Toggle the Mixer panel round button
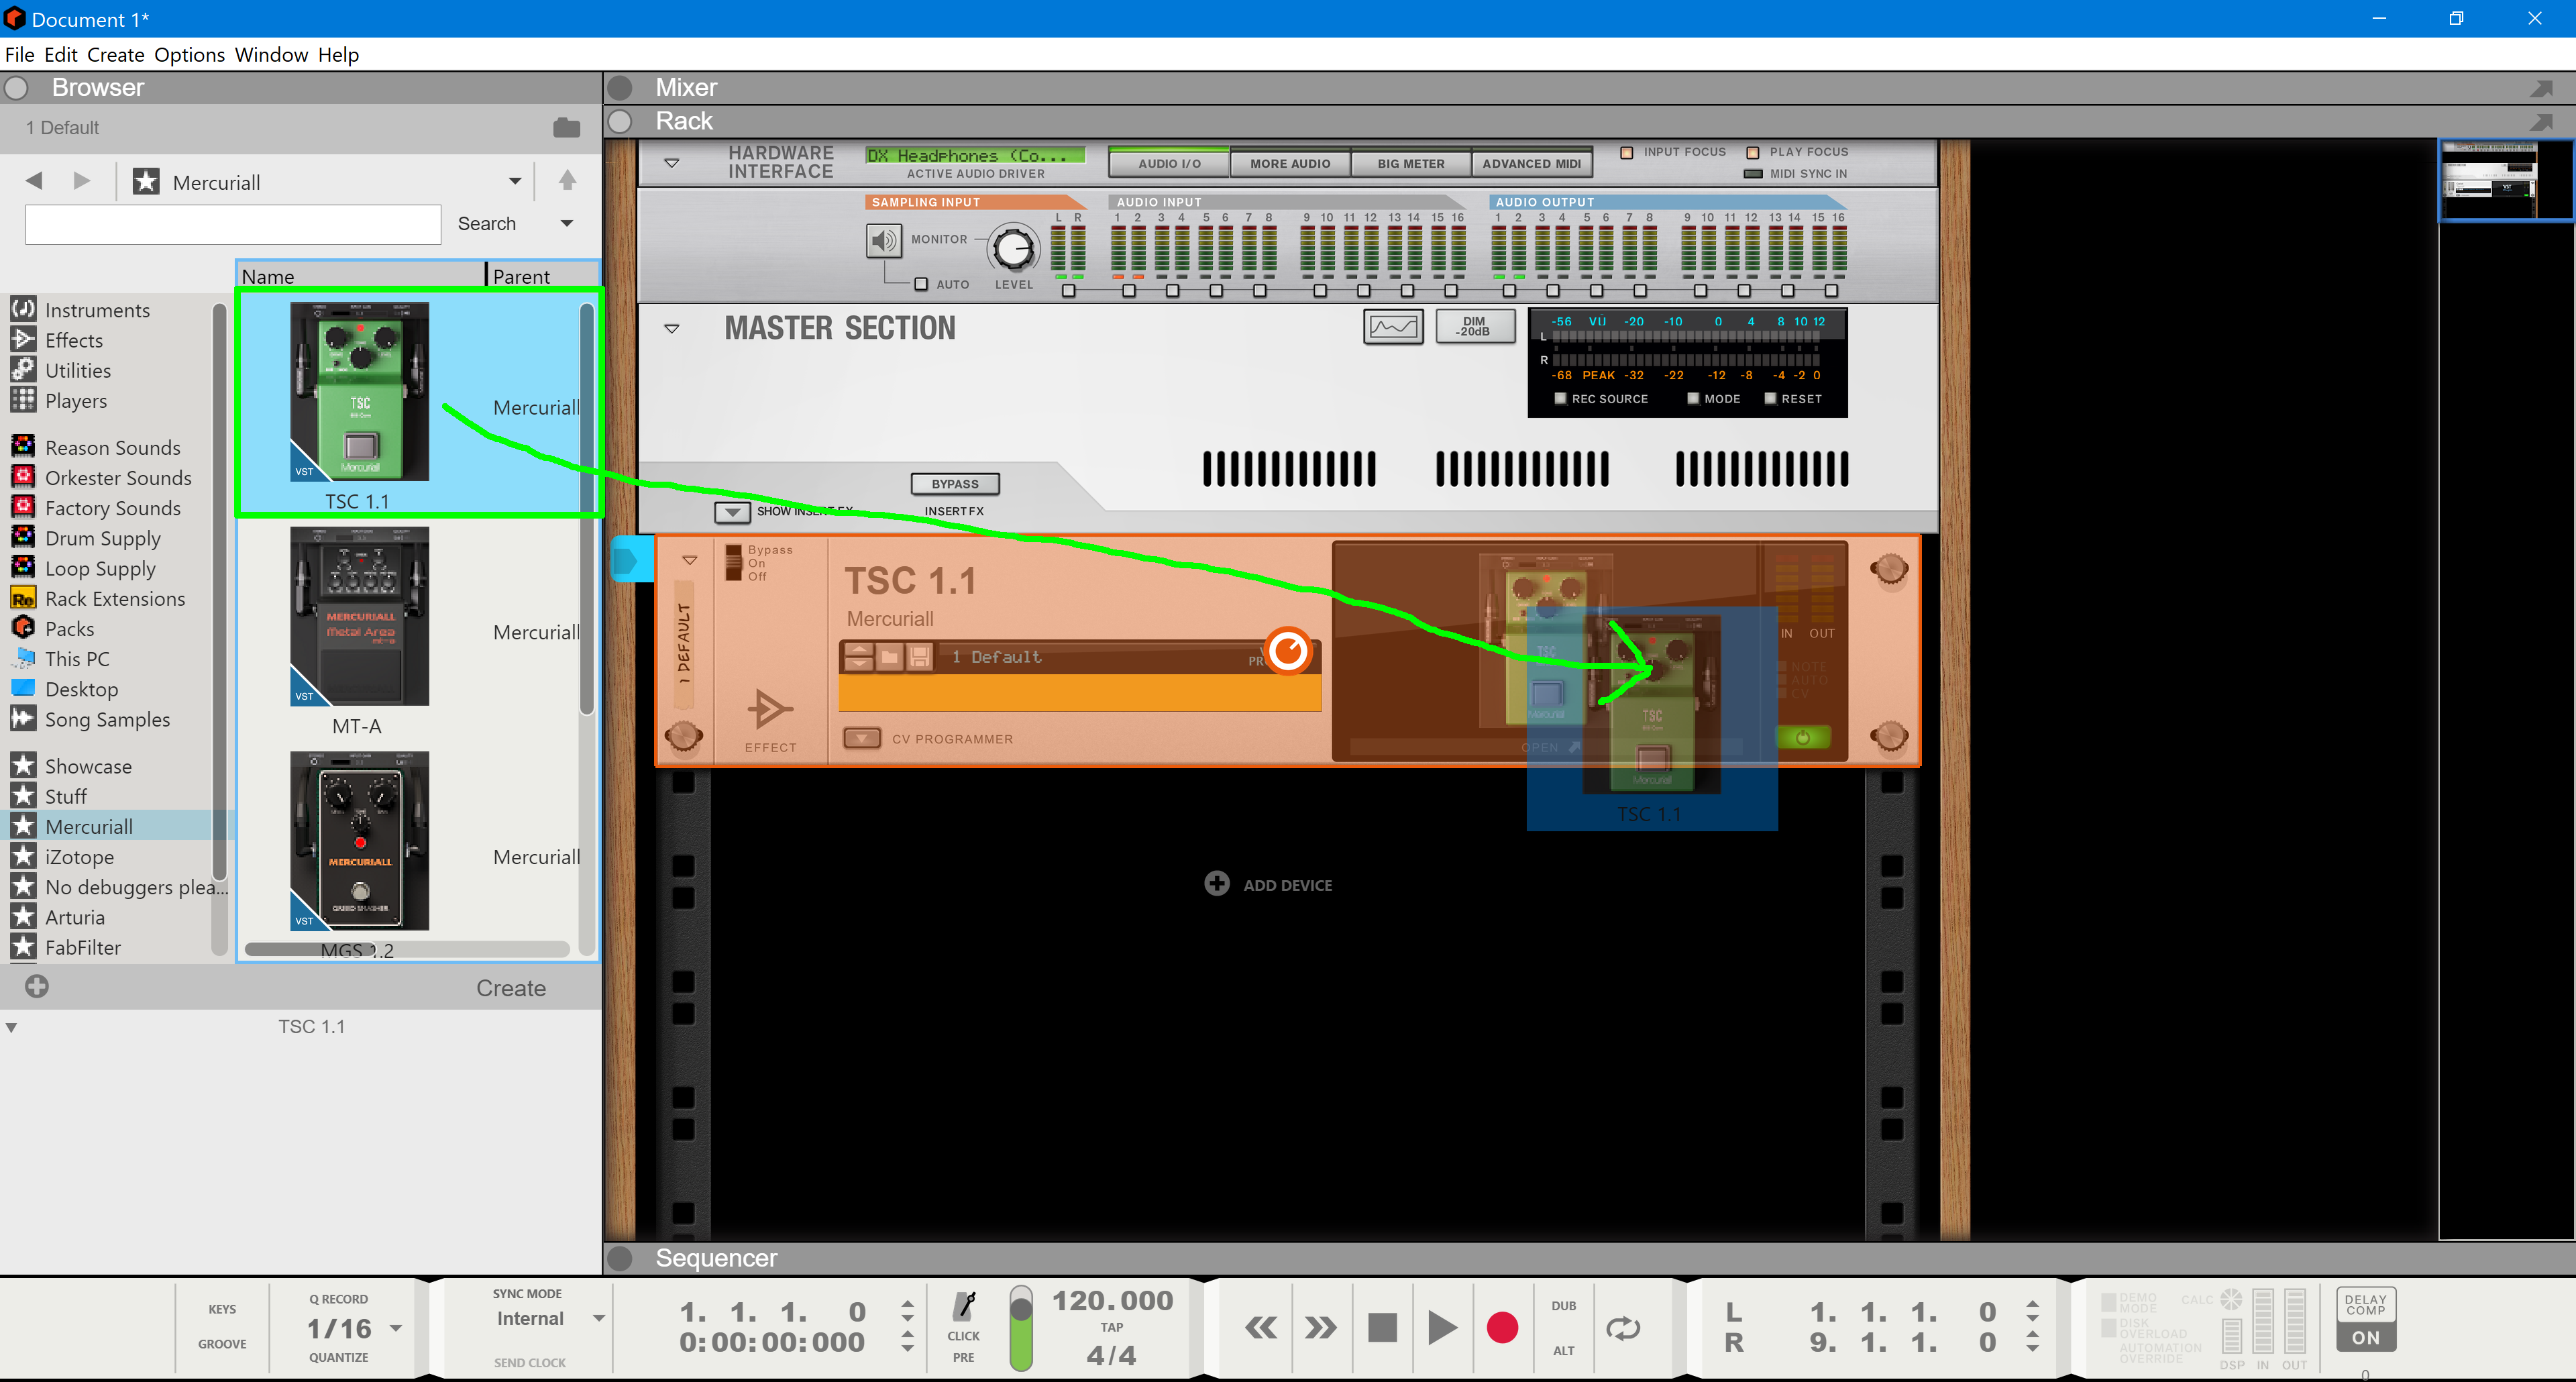This screenshot has height=1382, width=2576. pyautogui.click(x=620, y=88)
